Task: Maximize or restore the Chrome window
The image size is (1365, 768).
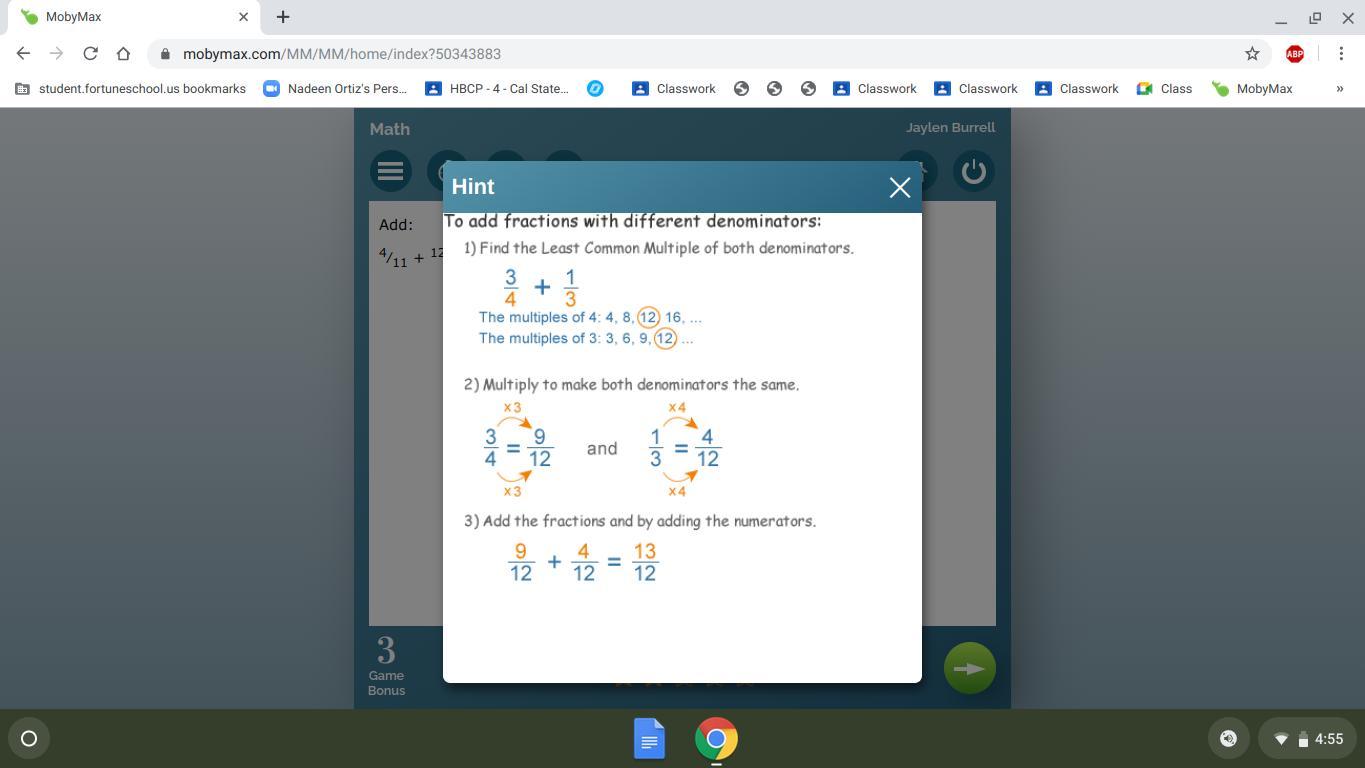Action: point(1315,18)
